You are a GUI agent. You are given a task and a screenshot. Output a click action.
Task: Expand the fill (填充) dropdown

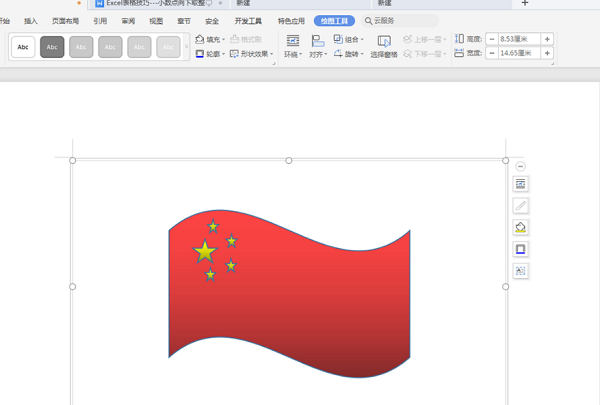[209, 40]
